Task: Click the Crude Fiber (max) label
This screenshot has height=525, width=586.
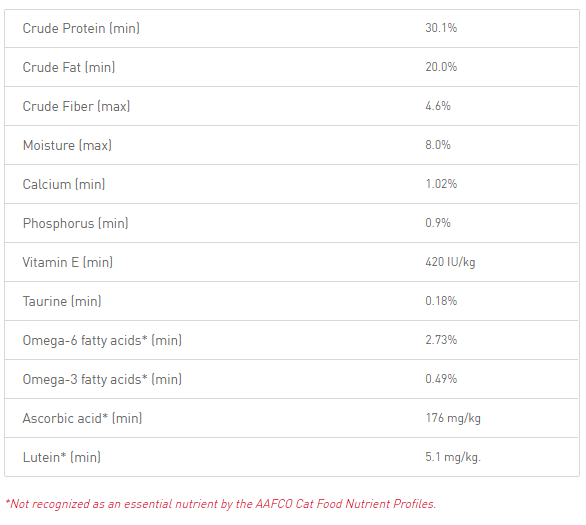Action: click(76, 106)
